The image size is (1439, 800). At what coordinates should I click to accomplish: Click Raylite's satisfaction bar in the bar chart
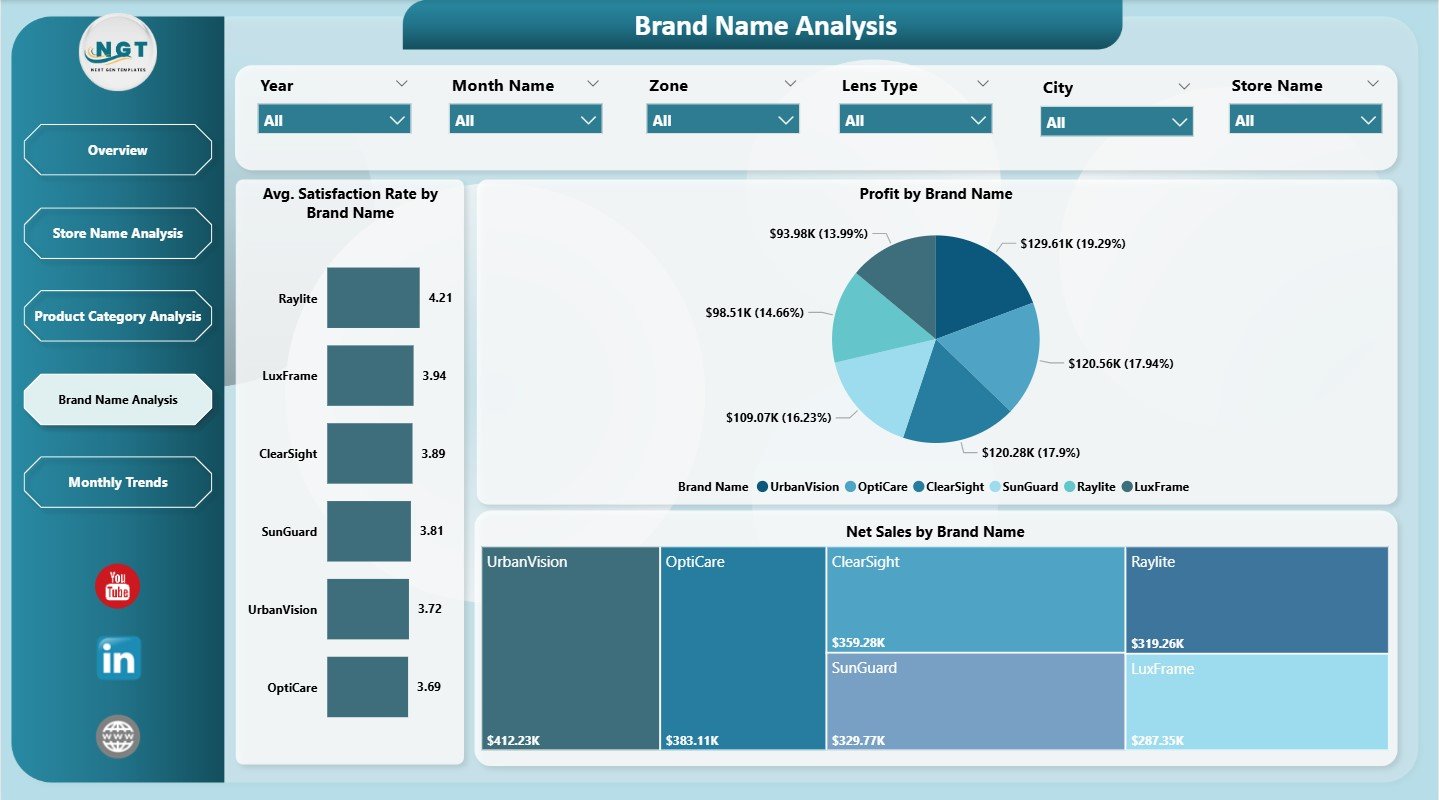(x=373, y=297)
